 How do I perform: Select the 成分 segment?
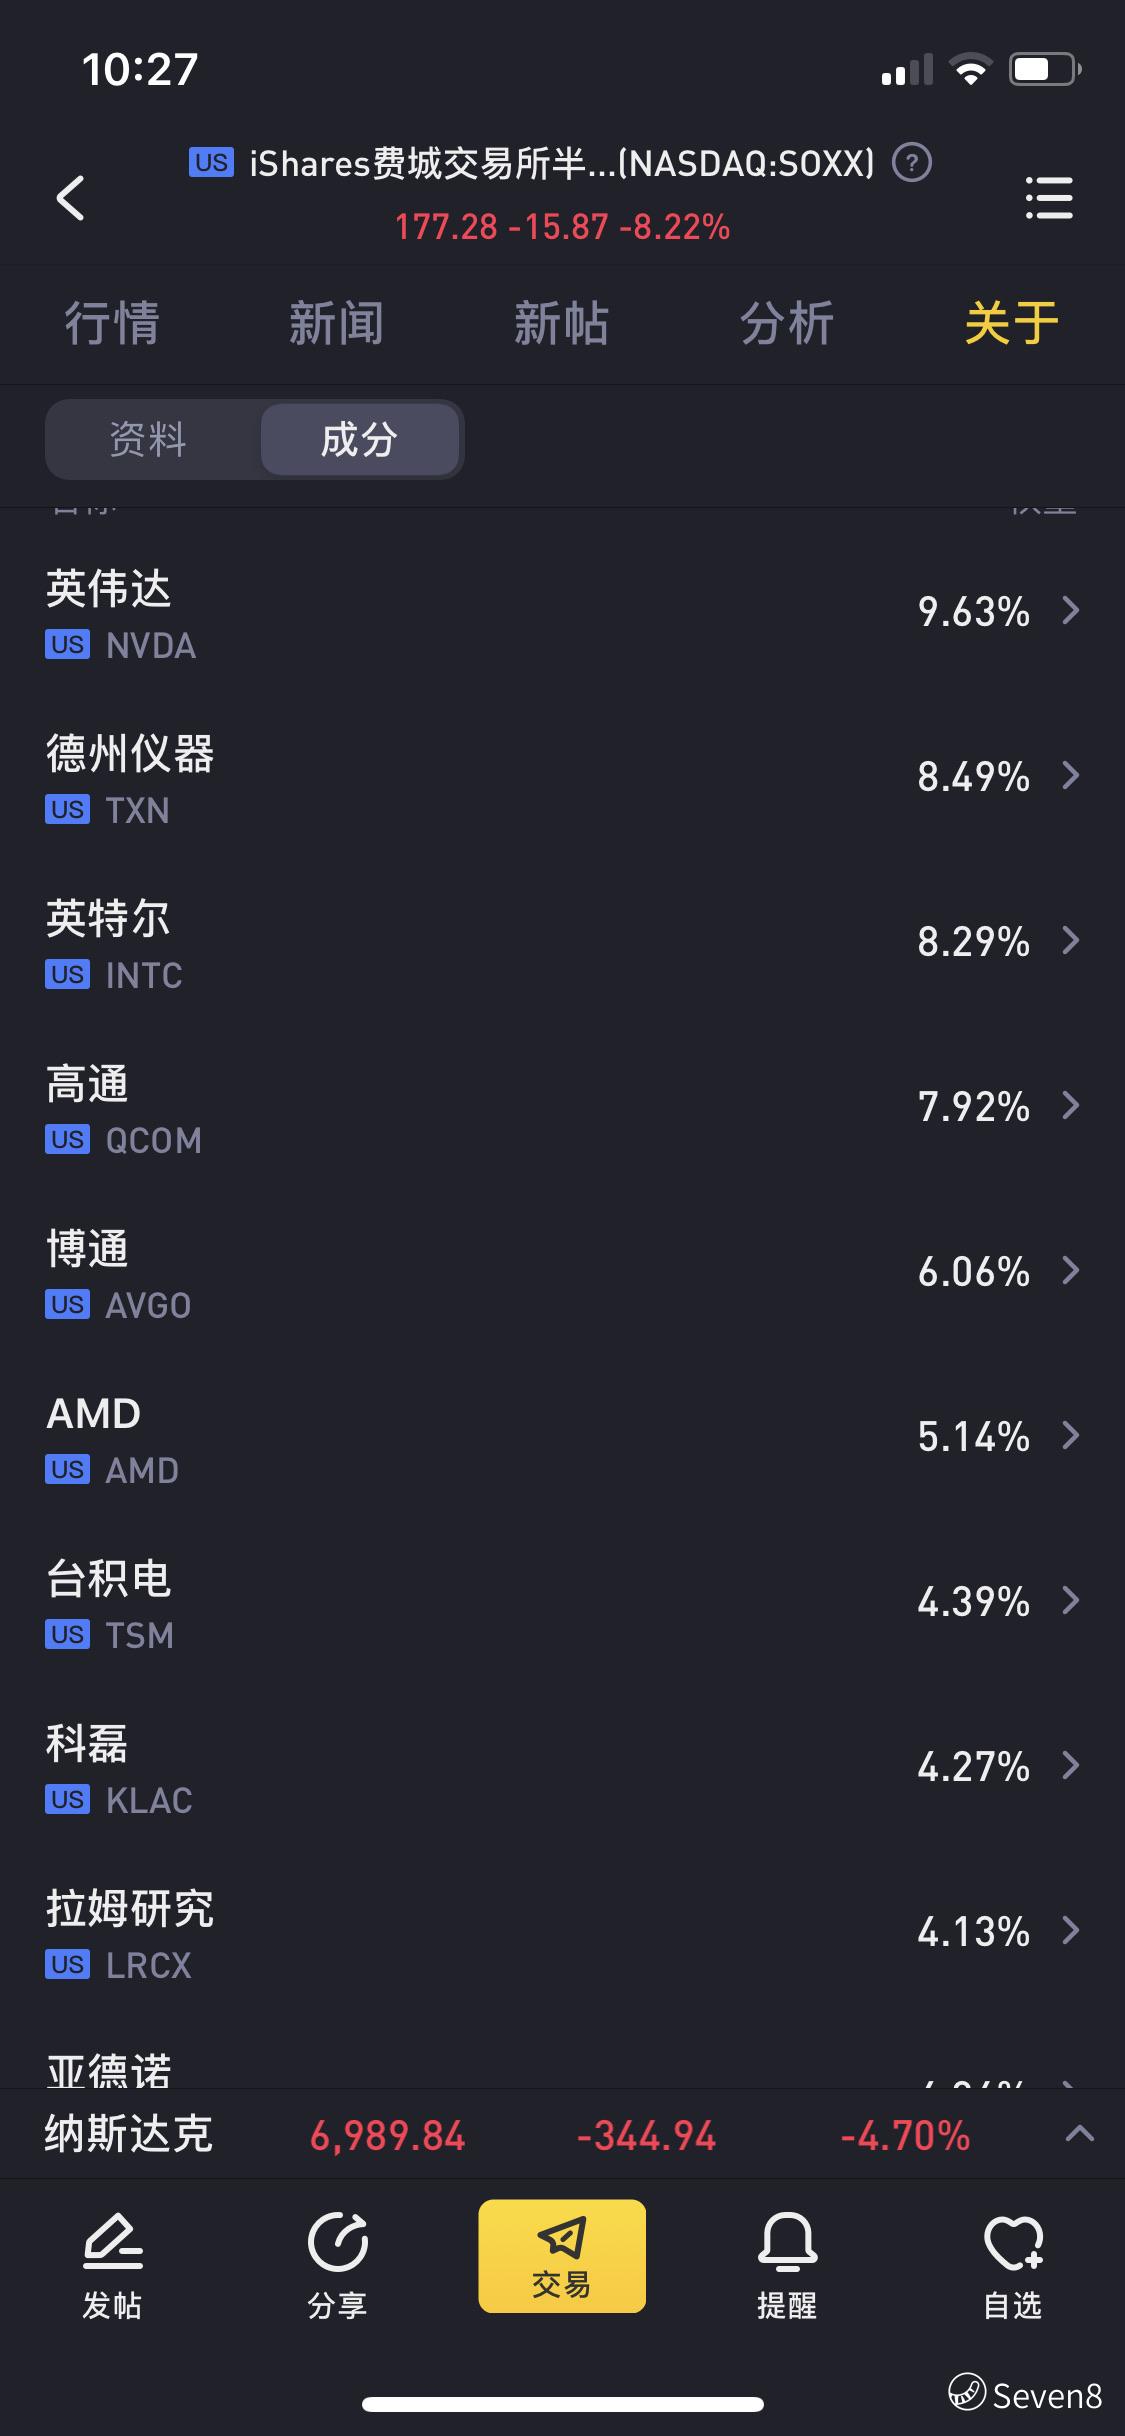359,439
